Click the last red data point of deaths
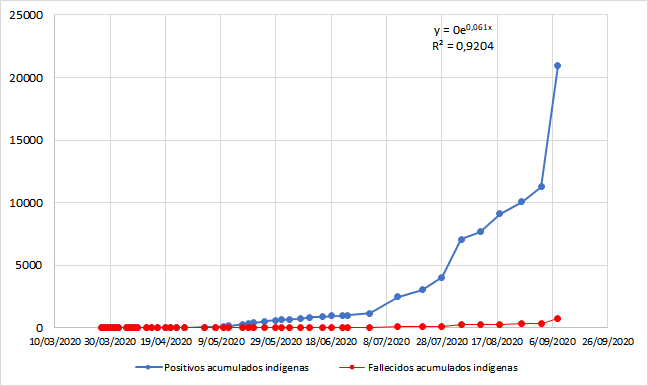The height and width of the screenshot is (386, 648). click(x=557, y=319)
